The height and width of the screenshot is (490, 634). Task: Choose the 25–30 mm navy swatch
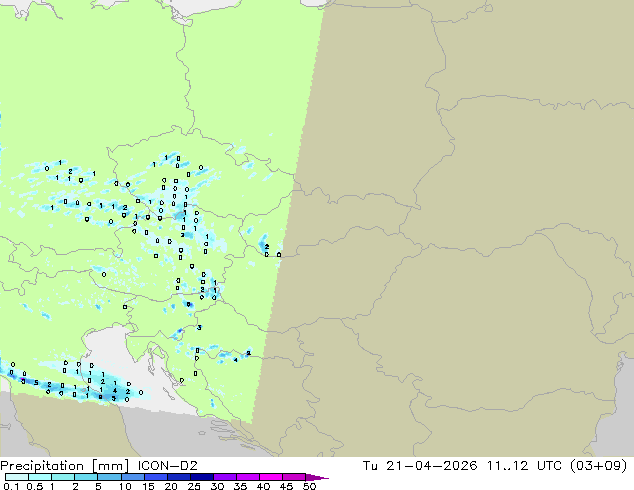tap(201, 477)
